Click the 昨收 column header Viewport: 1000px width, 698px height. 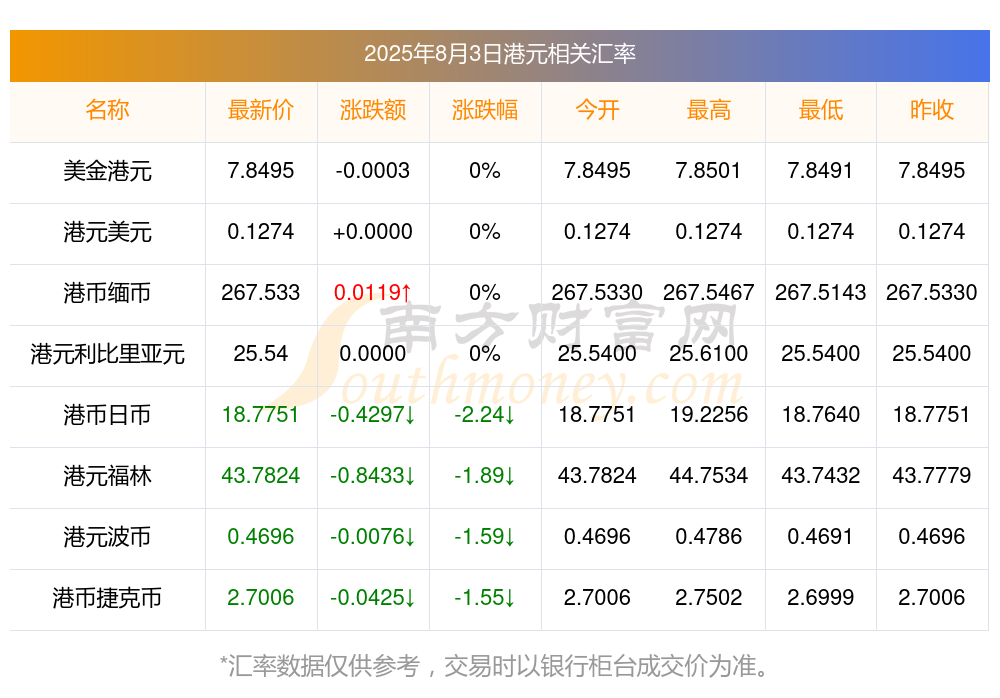932,110
